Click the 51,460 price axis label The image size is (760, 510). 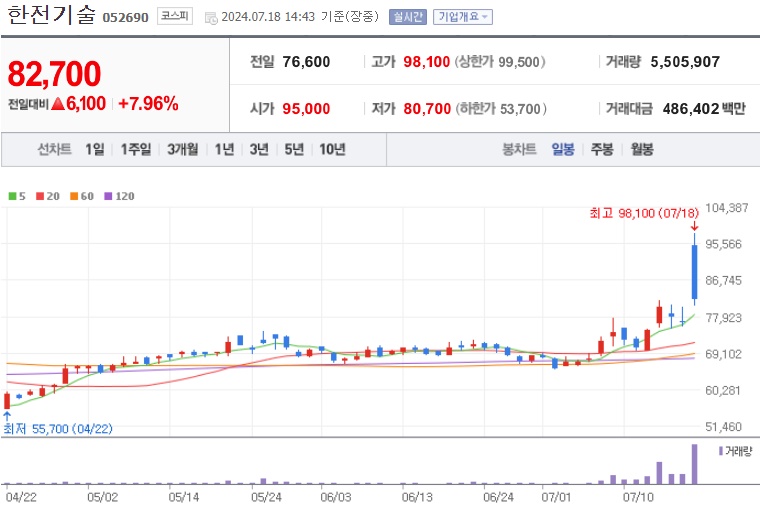[723, 427]
